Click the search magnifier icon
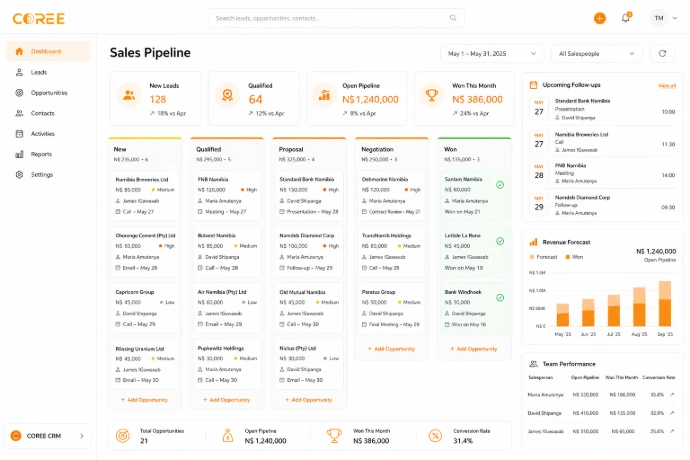The height and width of the screenshot is (460, 690). (453, 18)
